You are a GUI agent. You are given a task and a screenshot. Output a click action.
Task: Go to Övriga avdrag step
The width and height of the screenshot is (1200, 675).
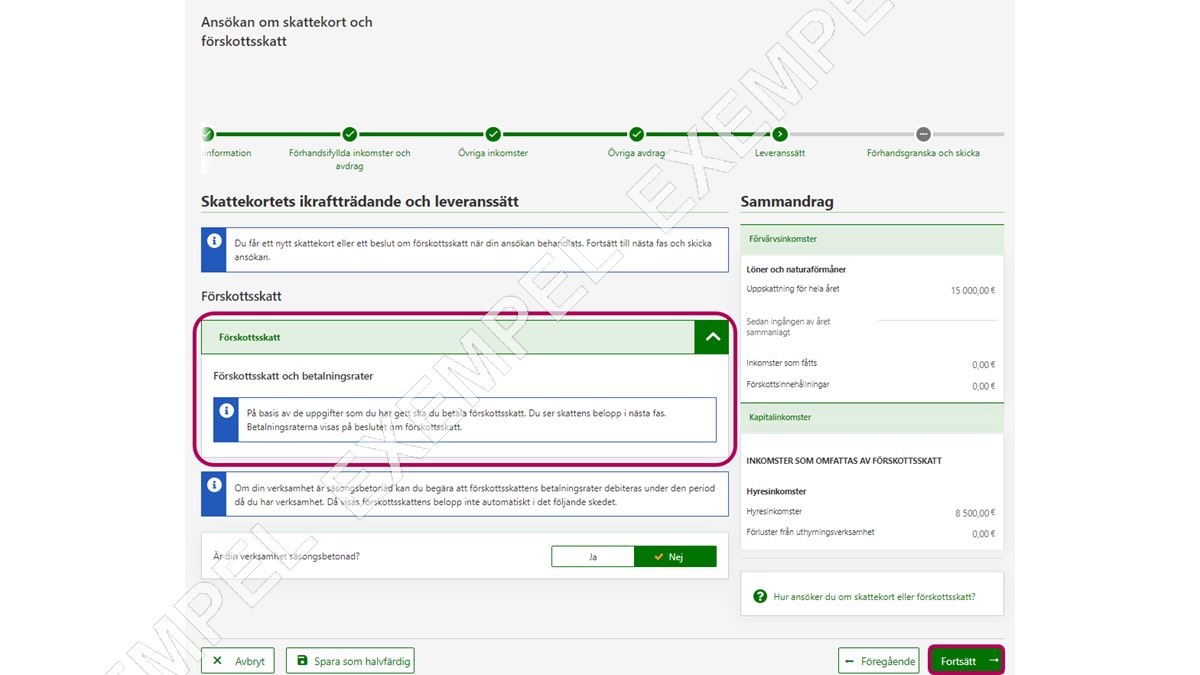(637, 153)
